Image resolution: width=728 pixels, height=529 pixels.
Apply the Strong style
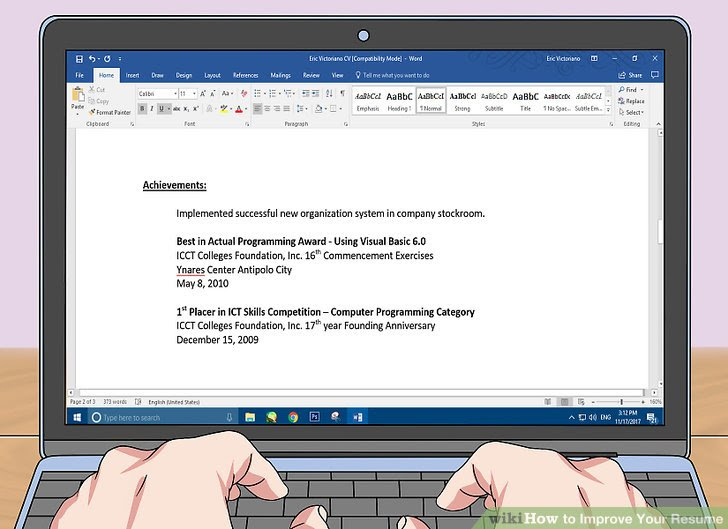coord(462,101)
